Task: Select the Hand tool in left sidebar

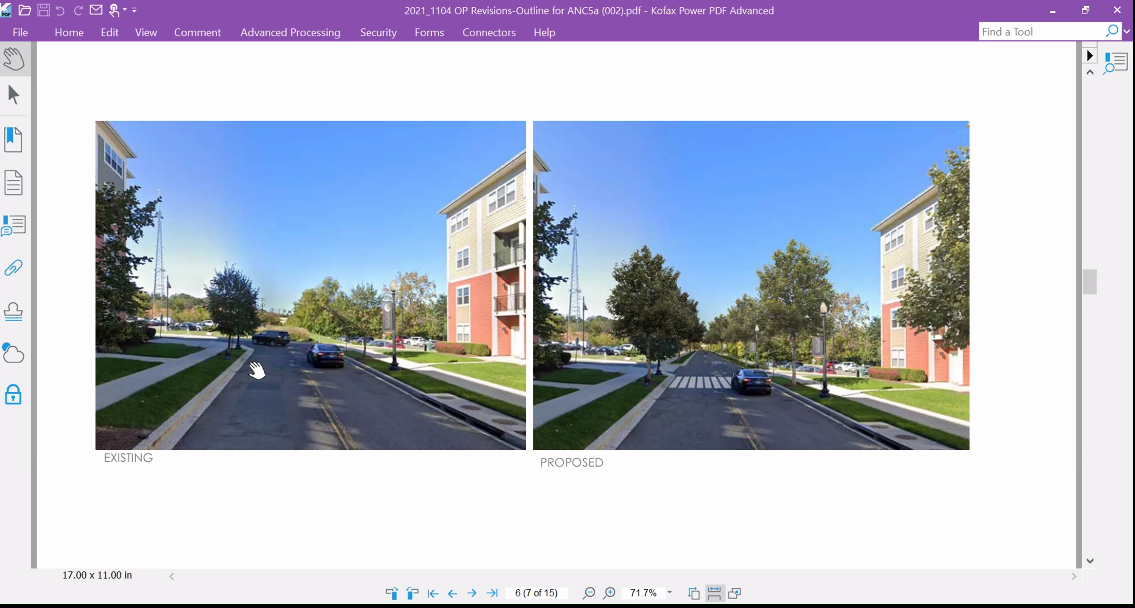Action: tap(14, 59)
